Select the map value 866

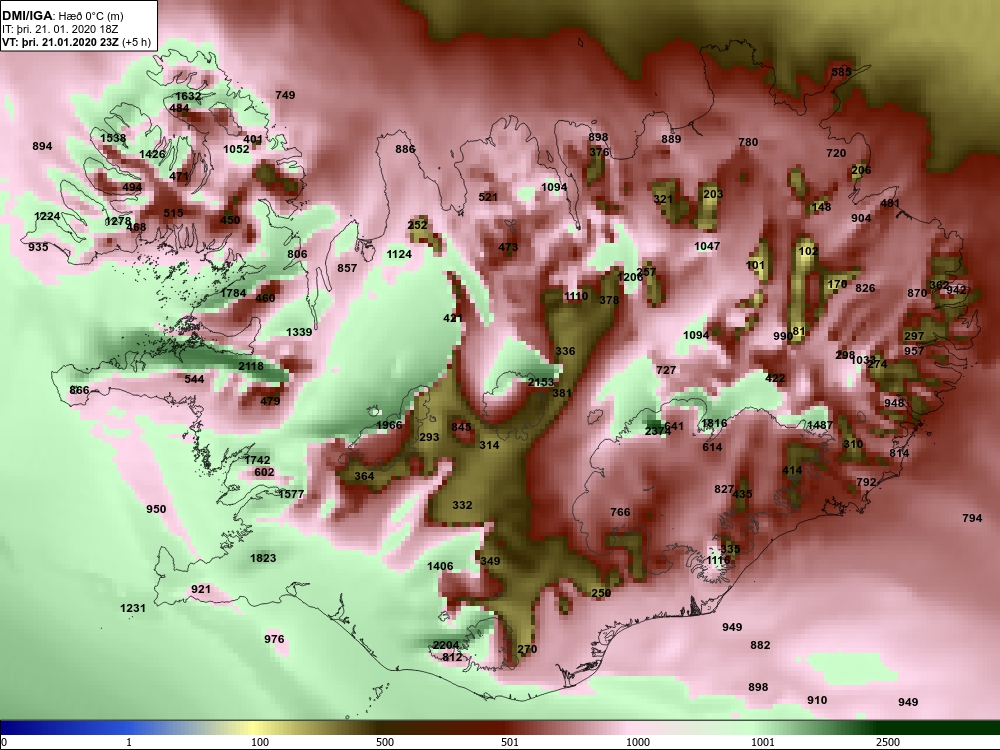click(x=79, y=390)
